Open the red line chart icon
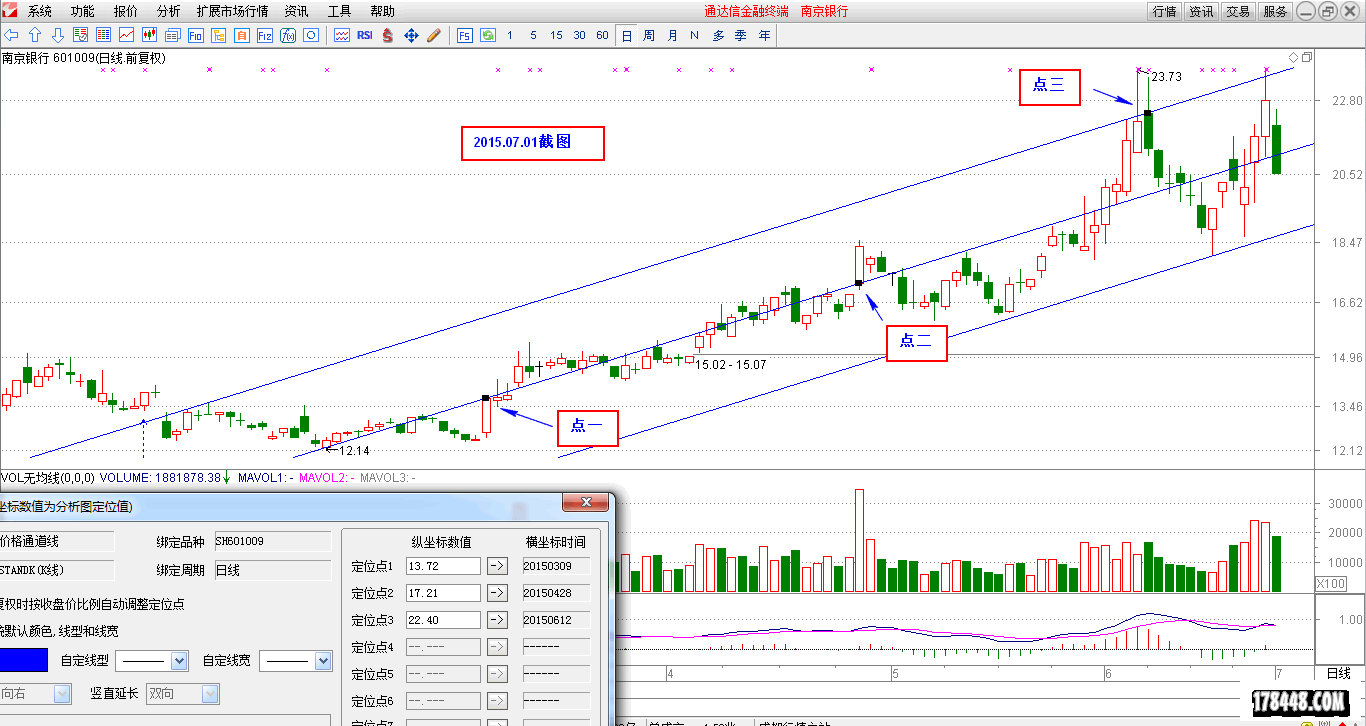The height and width of the screenshot is (726, 1366). pos(126,35)
